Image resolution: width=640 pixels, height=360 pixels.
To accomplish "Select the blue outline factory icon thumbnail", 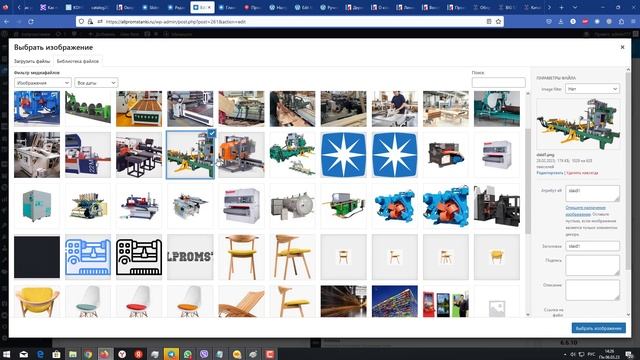I will [88, 257].
